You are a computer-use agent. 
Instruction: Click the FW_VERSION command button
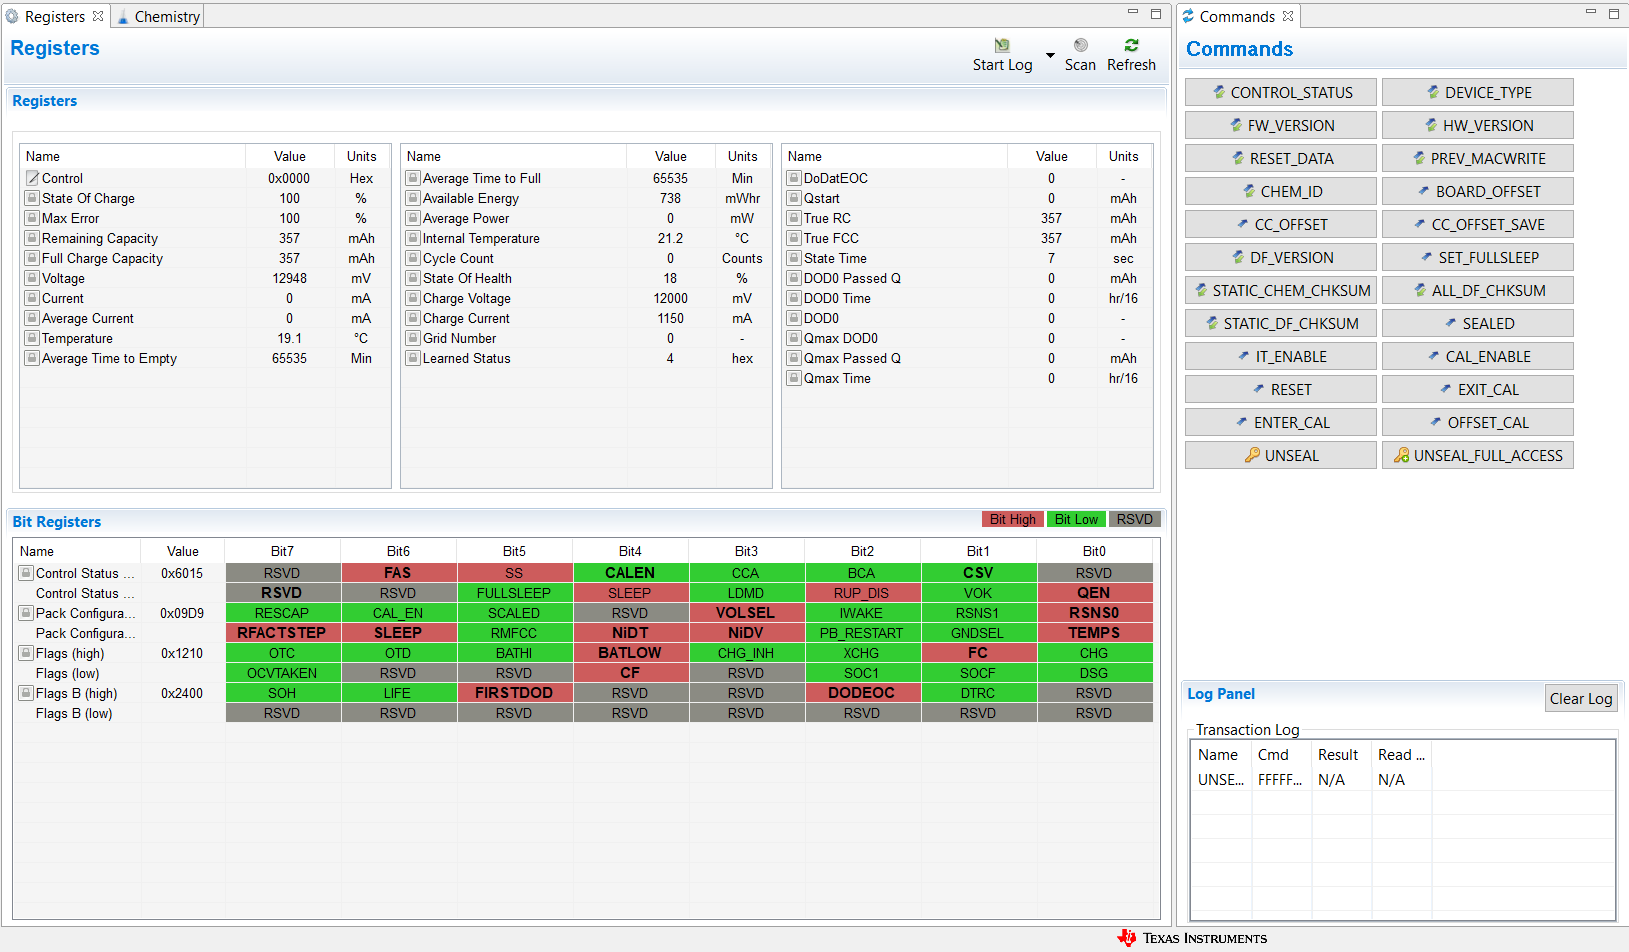[1281, 125]
